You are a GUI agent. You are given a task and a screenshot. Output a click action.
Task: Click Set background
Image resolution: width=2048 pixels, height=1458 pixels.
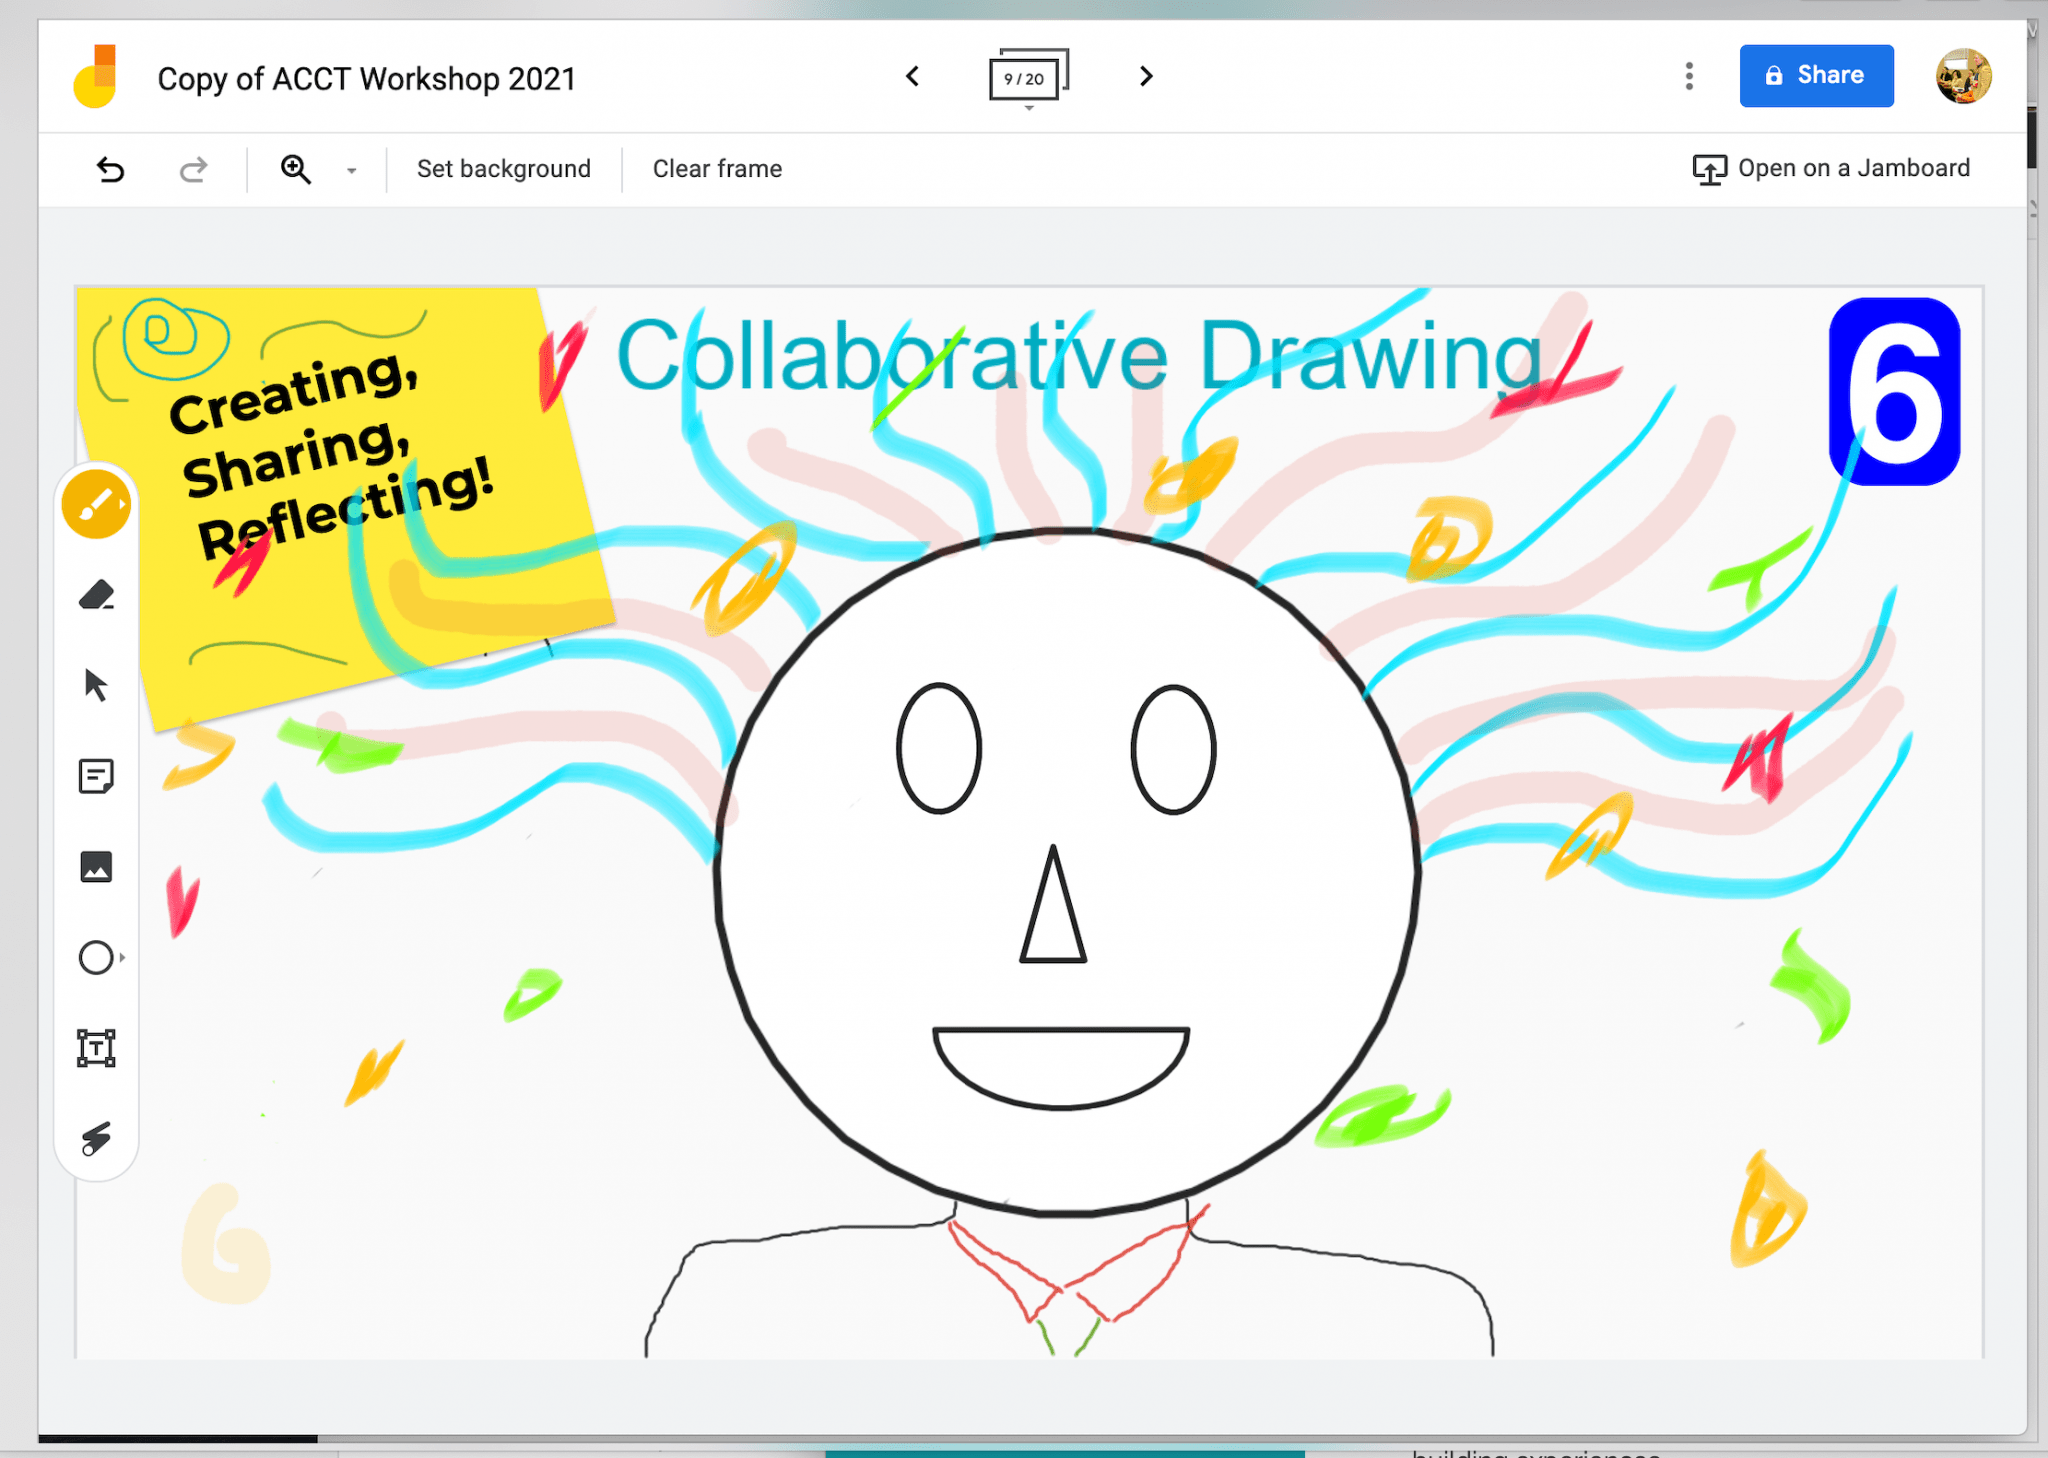[x=503, y=169]
